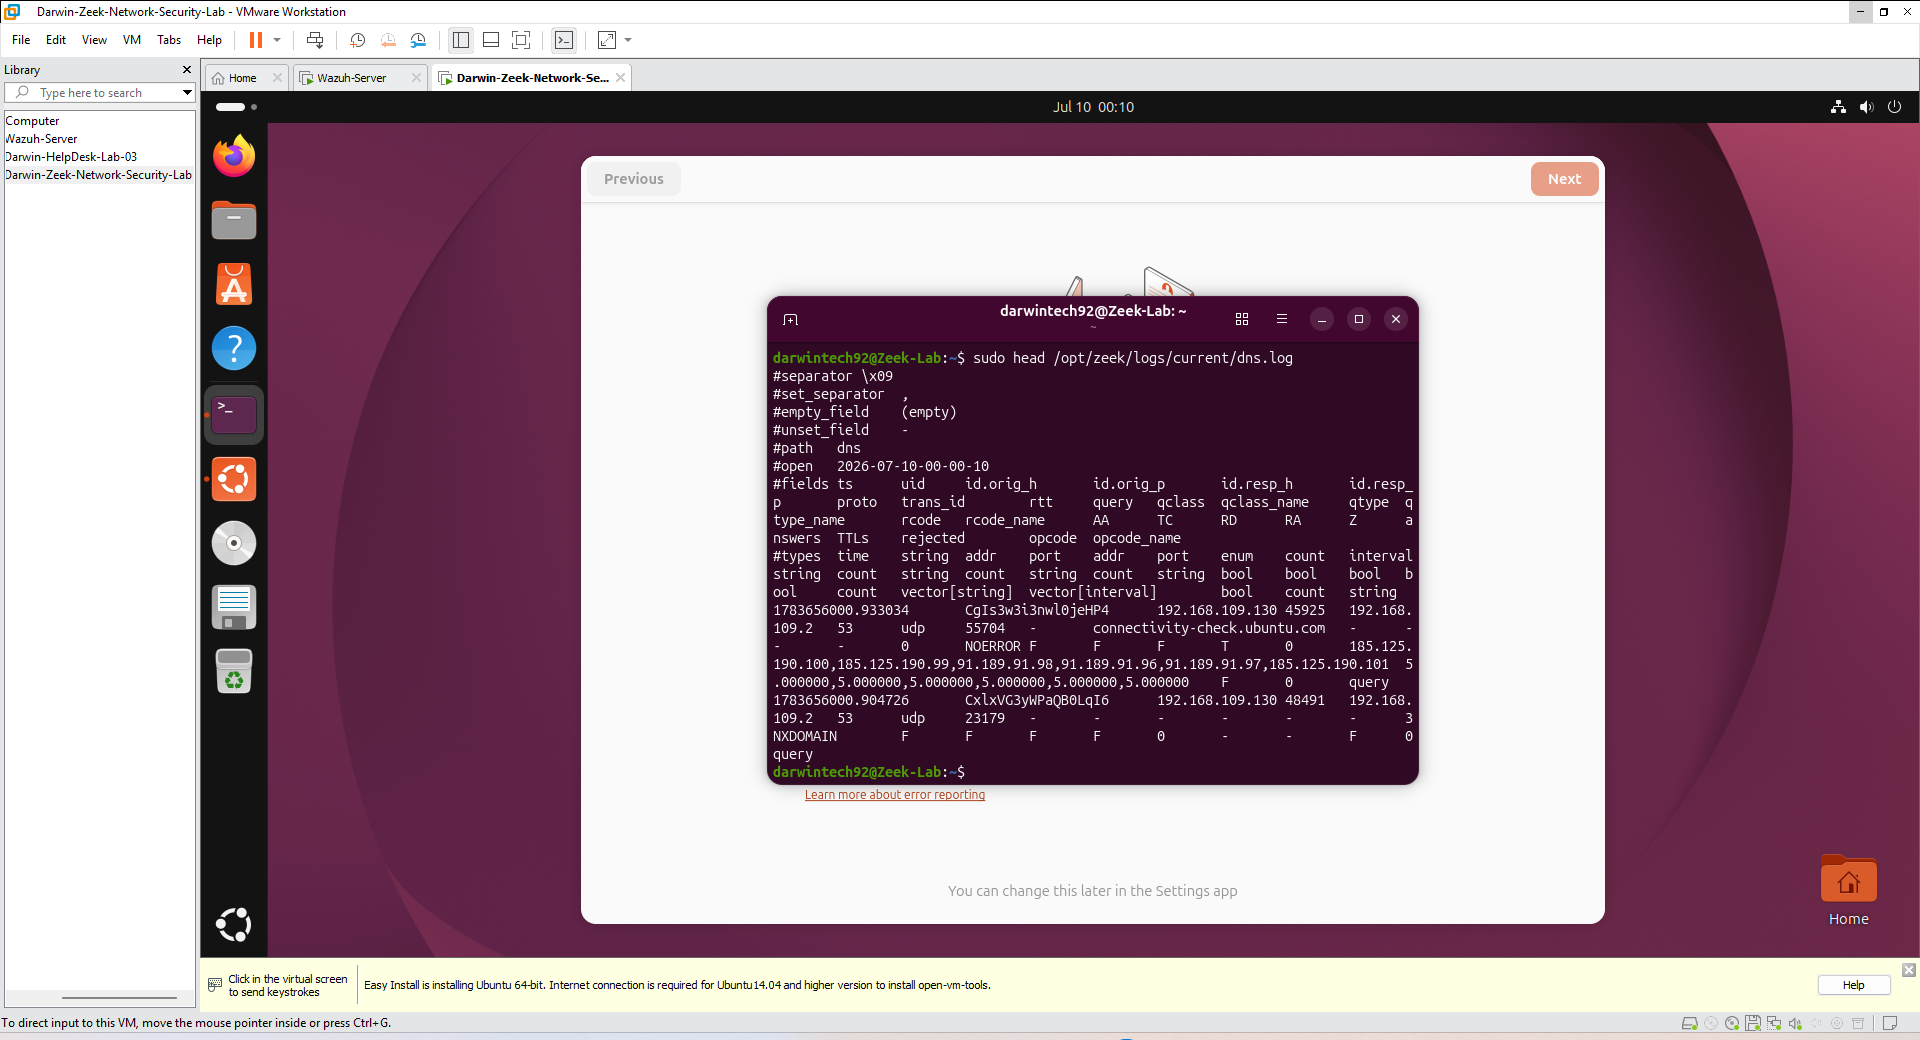Revert the VM to its previous snapshot

388,40
